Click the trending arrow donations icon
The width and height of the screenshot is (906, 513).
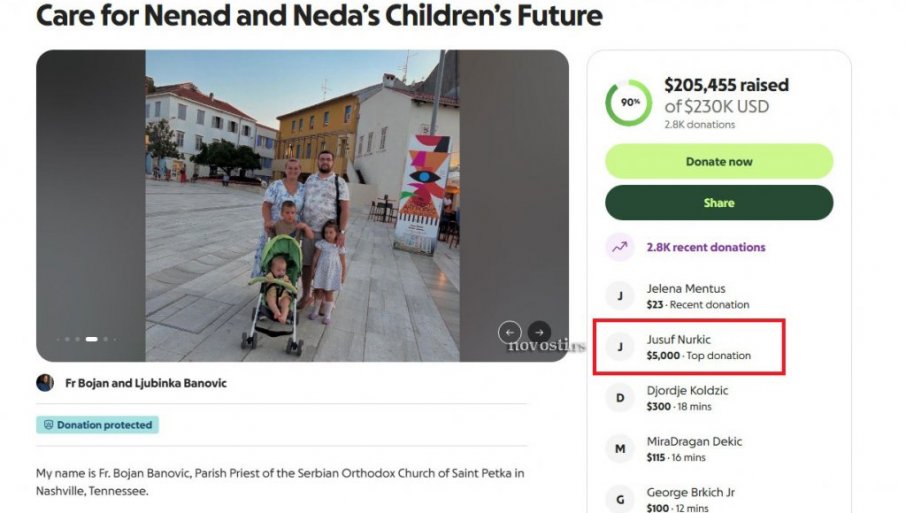tap(620, 247)
